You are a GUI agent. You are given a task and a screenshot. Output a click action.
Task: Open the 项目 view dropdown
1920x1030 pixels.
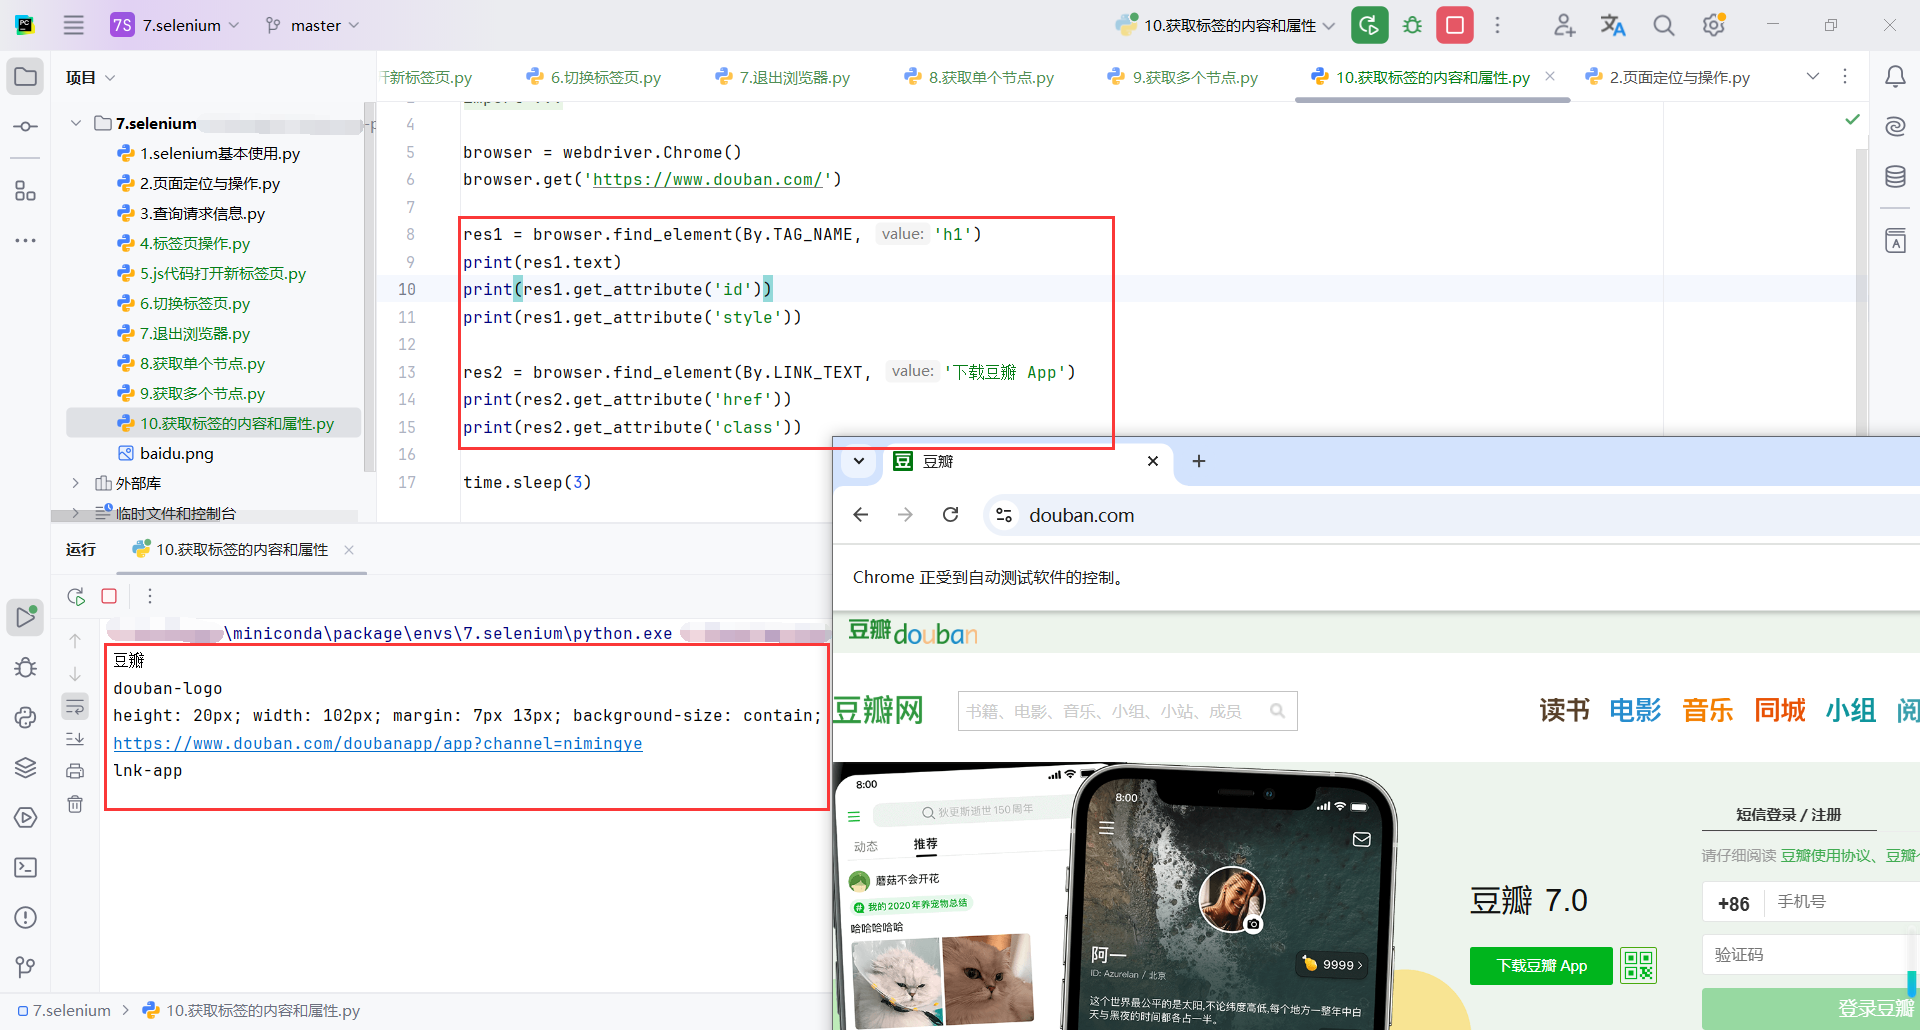click(90, 77)
